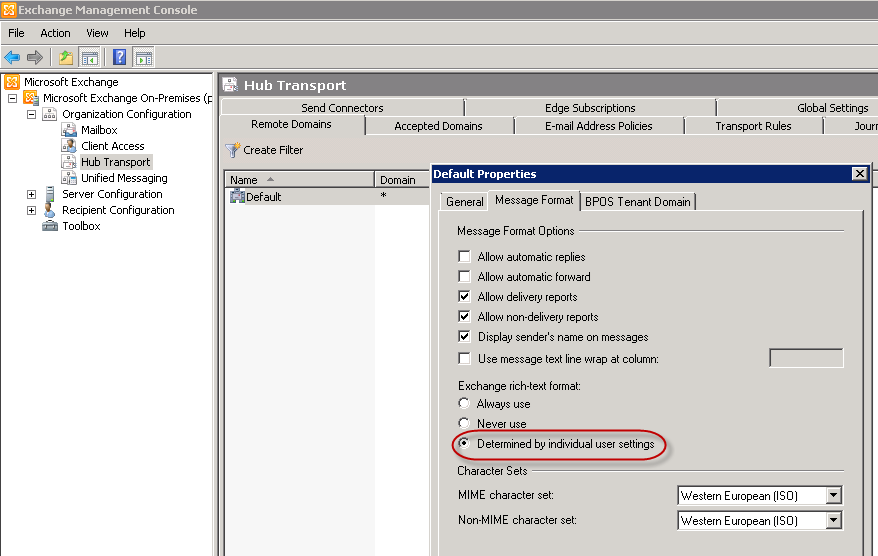Click the Back arrow toolbar icon

tap(12, 57)
